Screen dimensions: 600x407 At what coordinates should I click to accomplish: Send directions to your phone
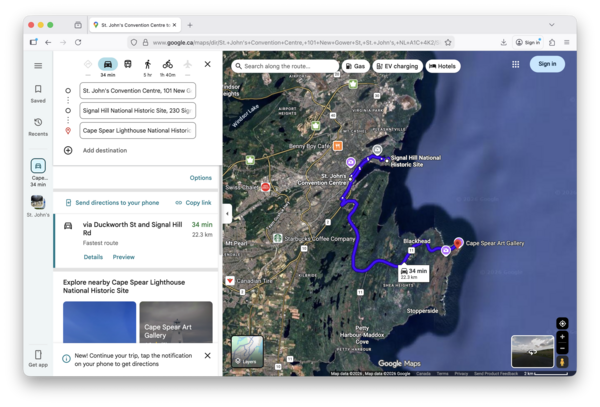112,203
